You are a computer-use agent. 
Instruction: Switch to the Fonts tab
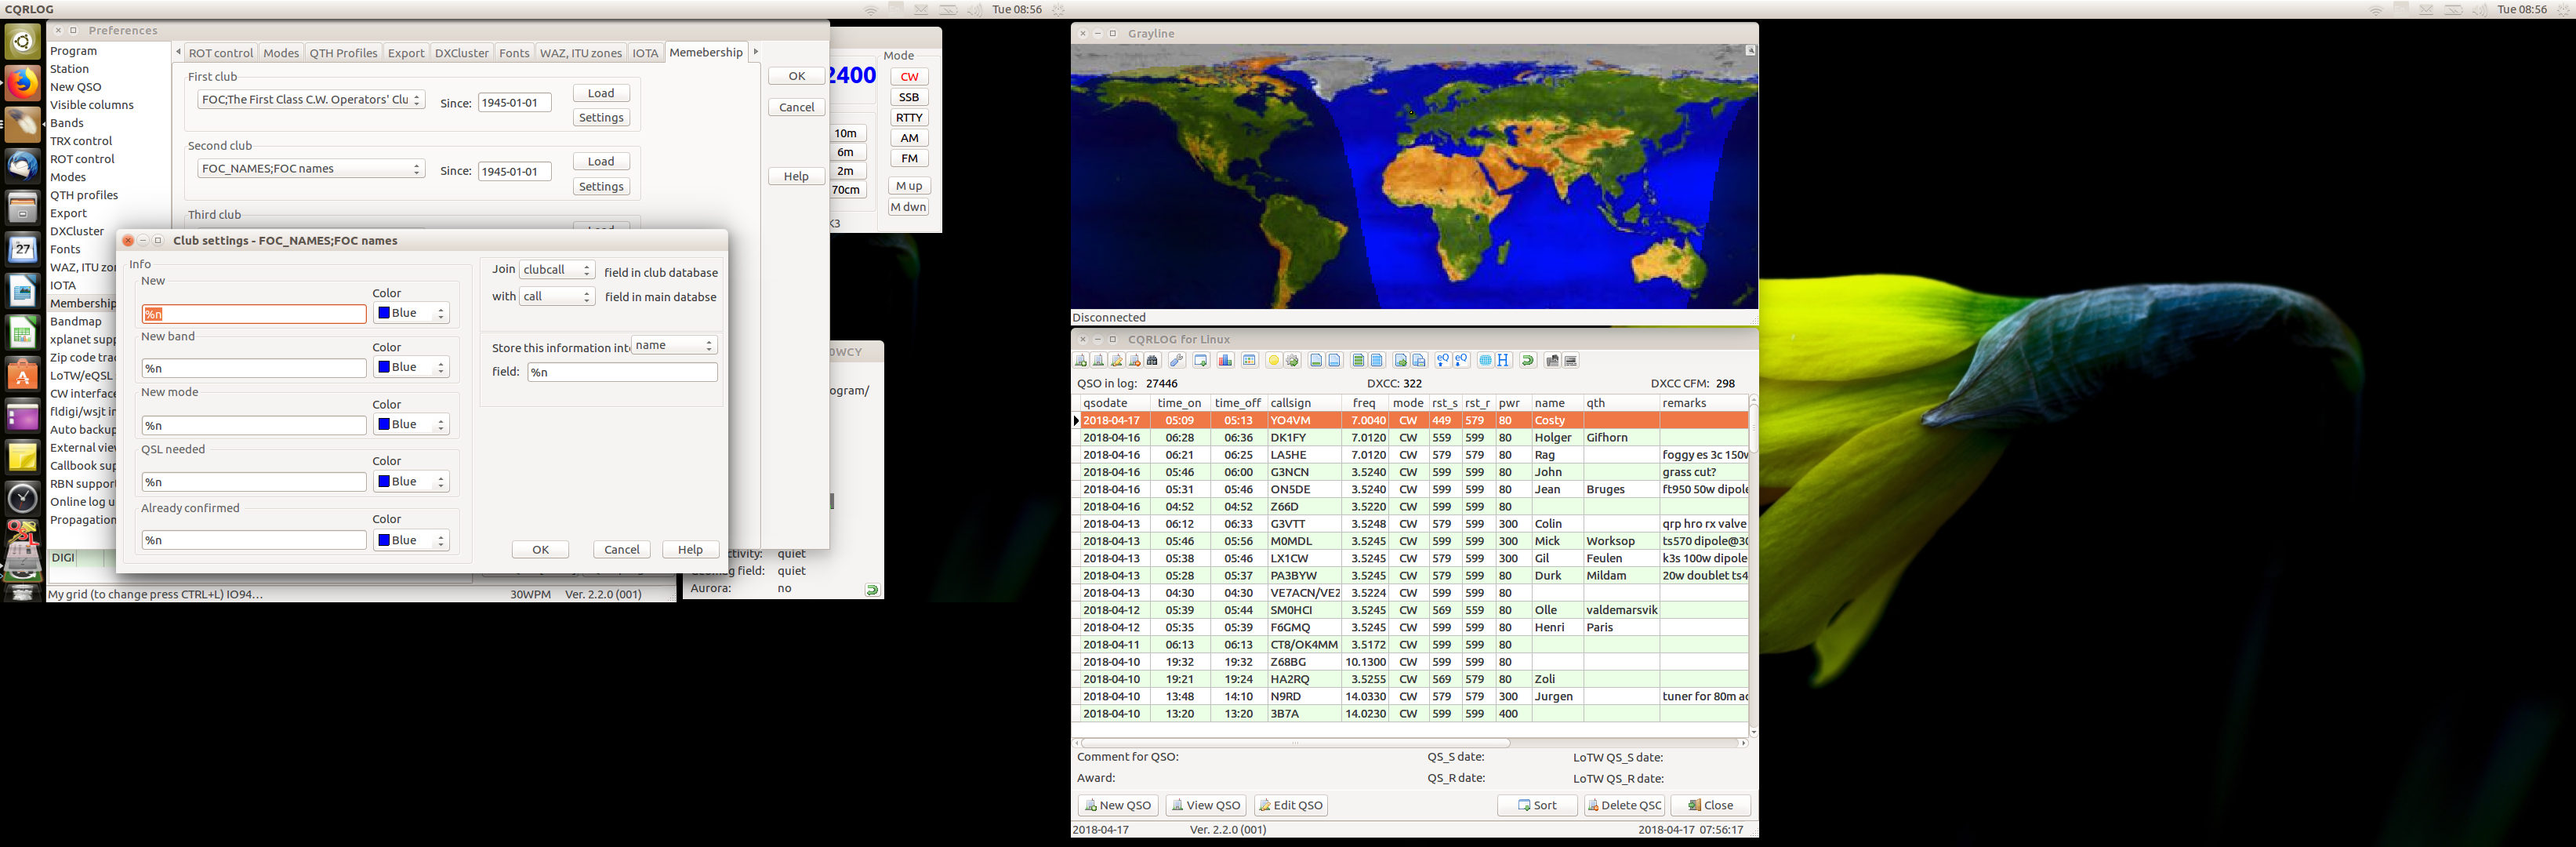(x=514, y=53)
